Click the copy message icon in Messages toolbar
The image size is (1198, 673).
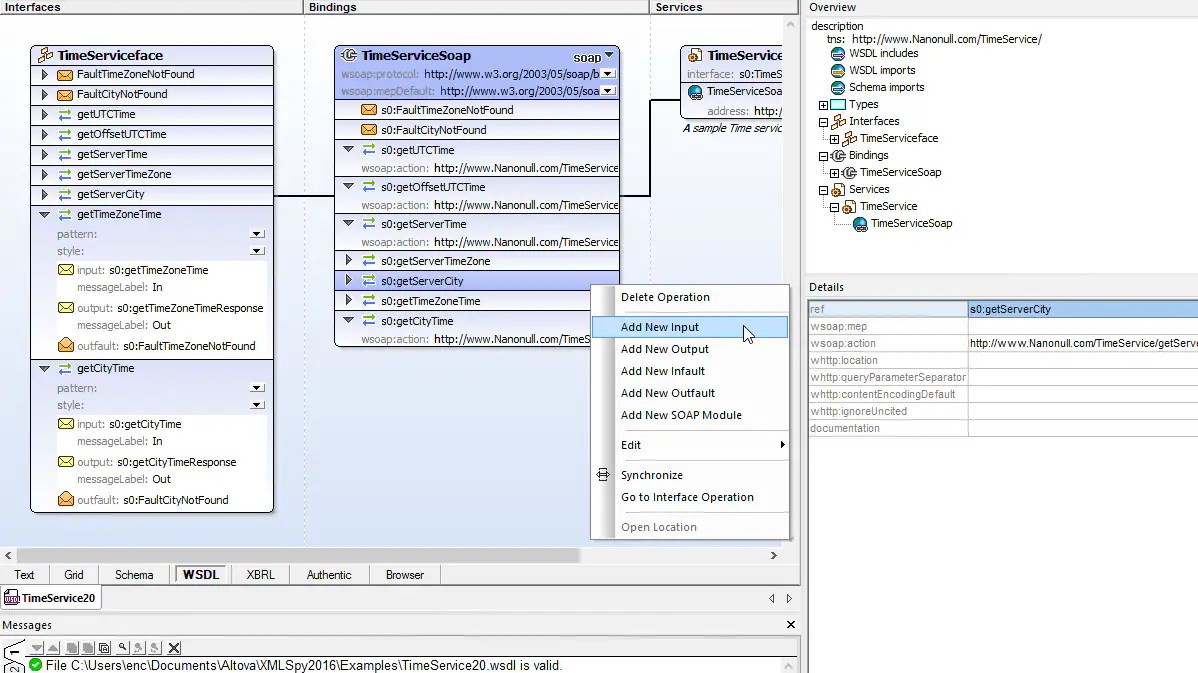pyautogui.click(x=72, y=647)
